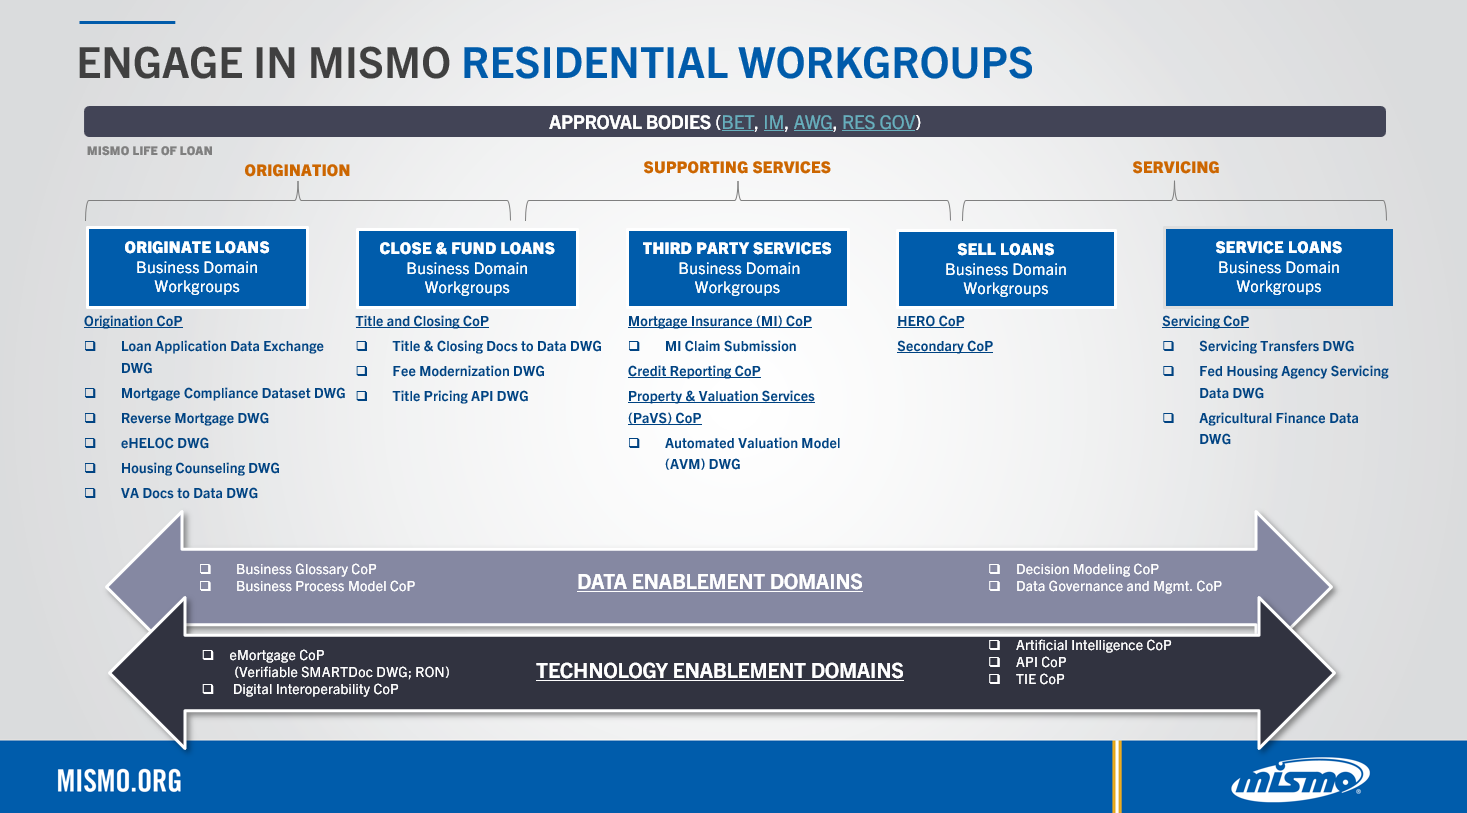Open the Property & Valuation Services (PaVS) CoP link
Image resolution: width=1467 pixels, height=813 pixels.
coord(721,396)
